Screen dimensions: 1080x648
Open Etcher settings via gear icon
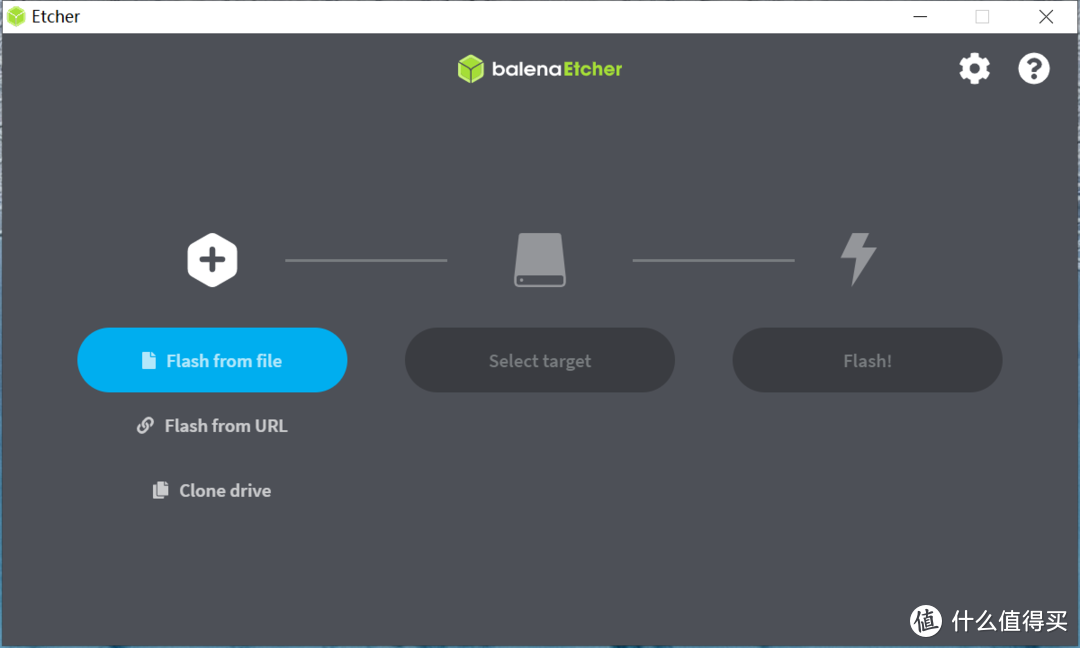[x=974, y=69]
